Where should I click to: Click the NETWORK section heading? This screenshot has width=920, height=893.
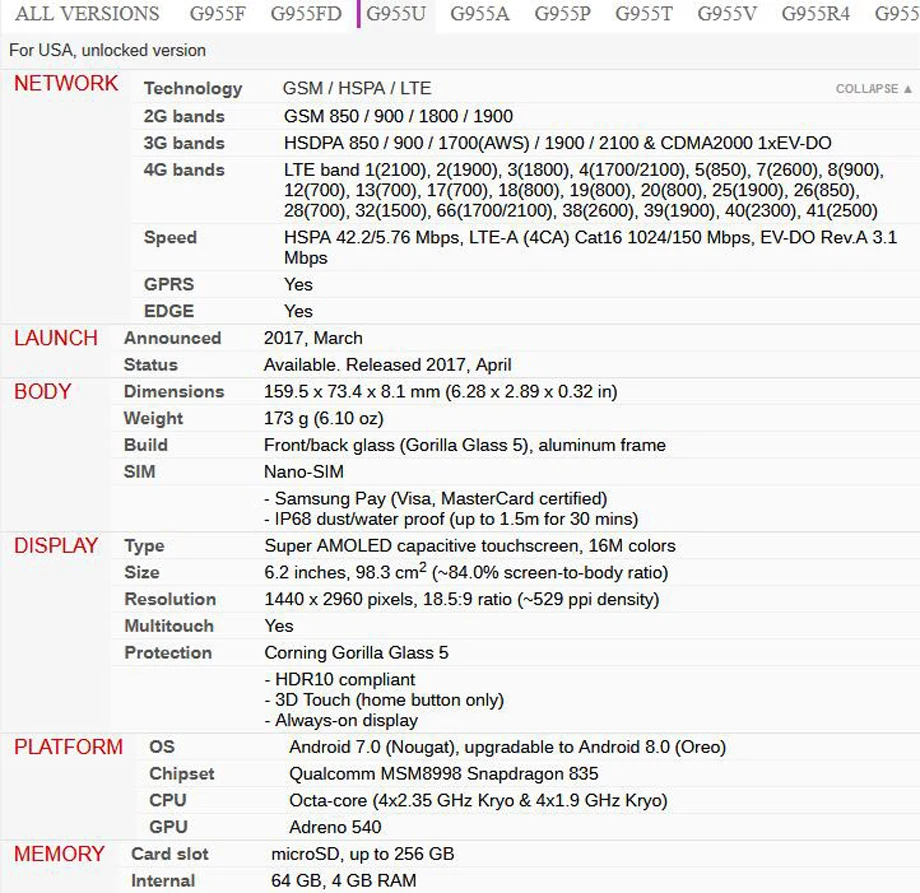coord(66,83)
